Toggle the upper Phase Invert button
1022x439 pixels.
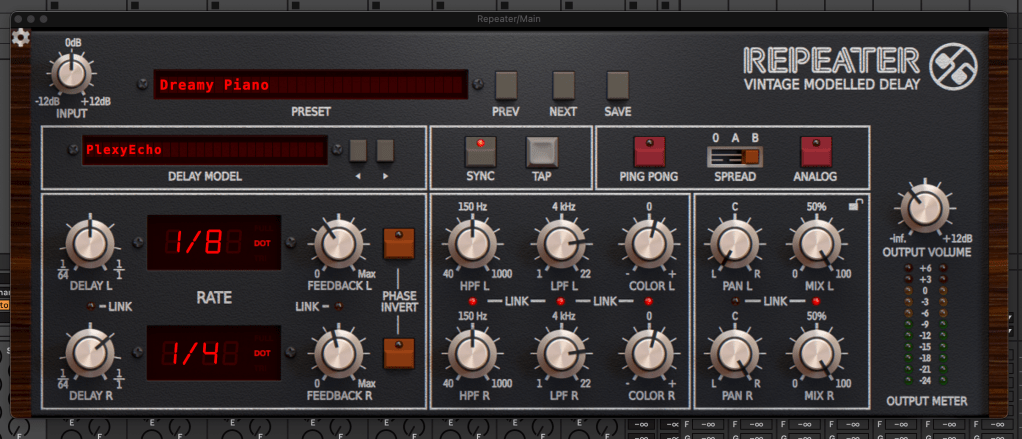click(x=397, y=243)
